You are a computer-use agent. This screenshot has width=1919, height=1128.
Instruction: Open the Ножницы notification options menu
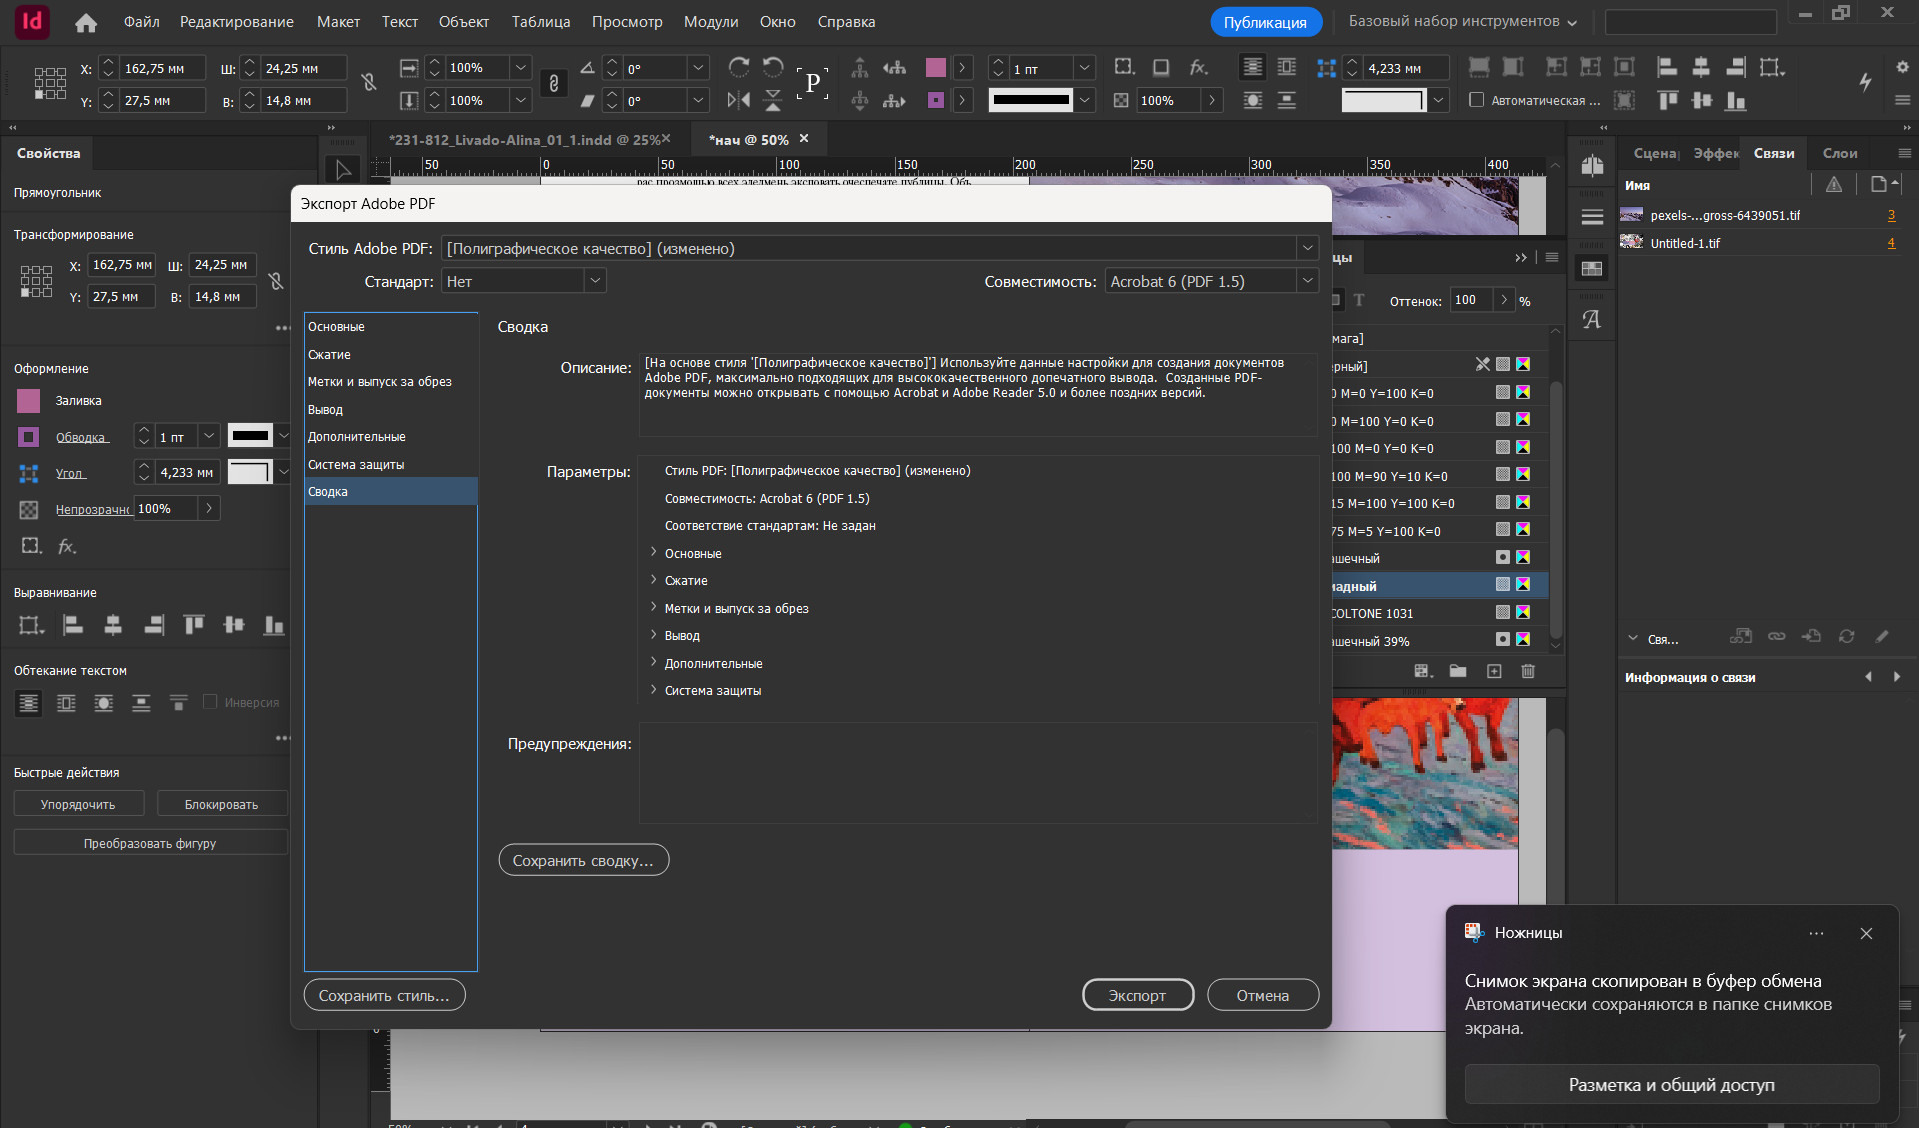tap(1816, 933)
